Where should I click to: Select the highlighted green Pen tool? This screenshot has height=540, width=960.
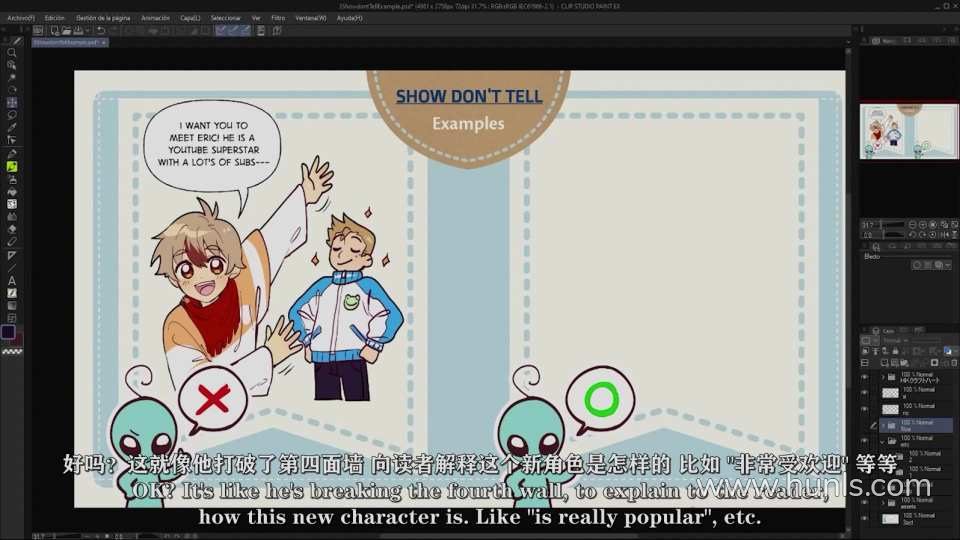pos(12,166)
